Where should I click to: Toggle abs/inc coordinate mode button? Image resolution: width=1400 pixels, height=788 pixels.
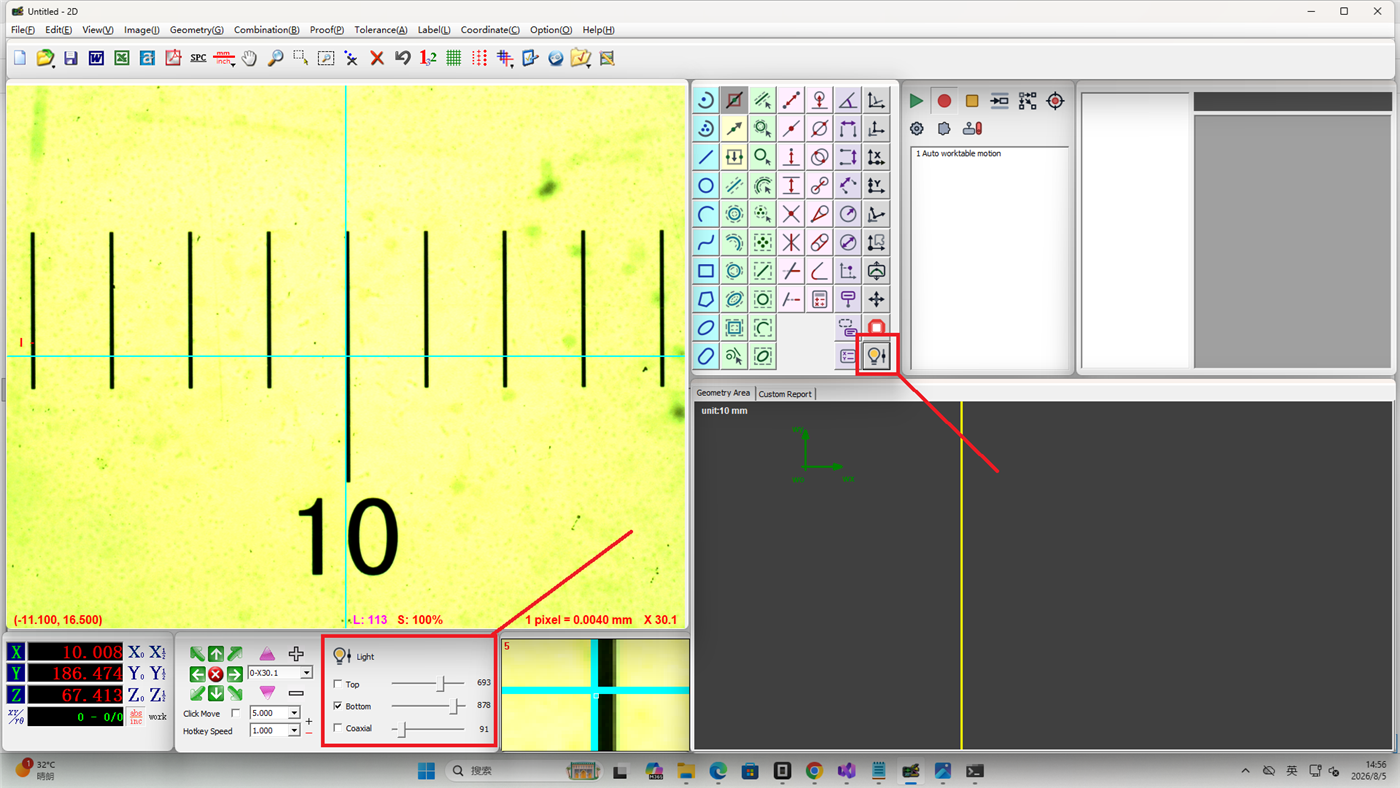click(x=137, y=716)
